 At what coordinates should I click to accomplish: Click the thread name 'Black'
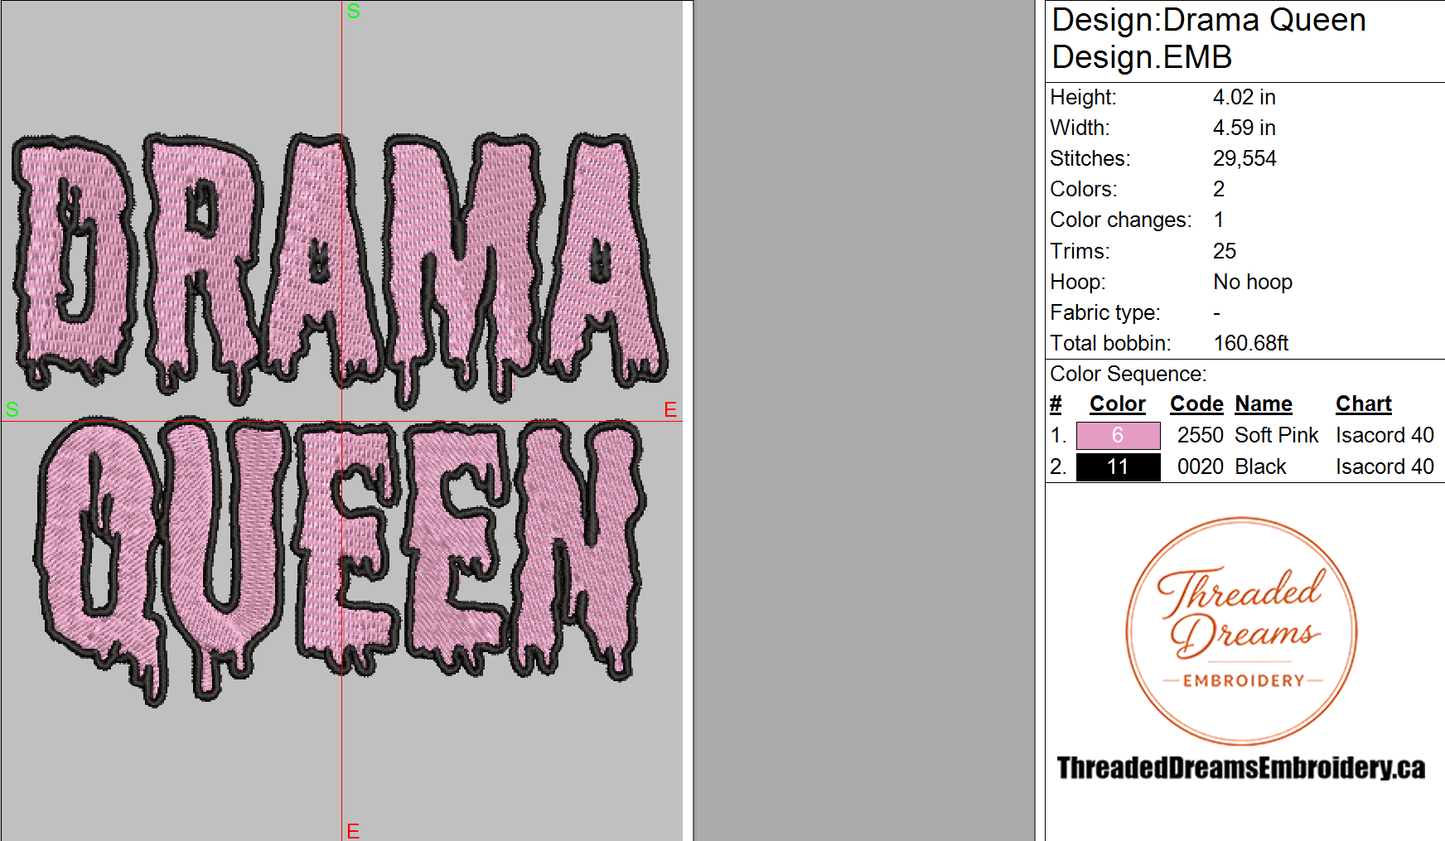coord(1260,467)
